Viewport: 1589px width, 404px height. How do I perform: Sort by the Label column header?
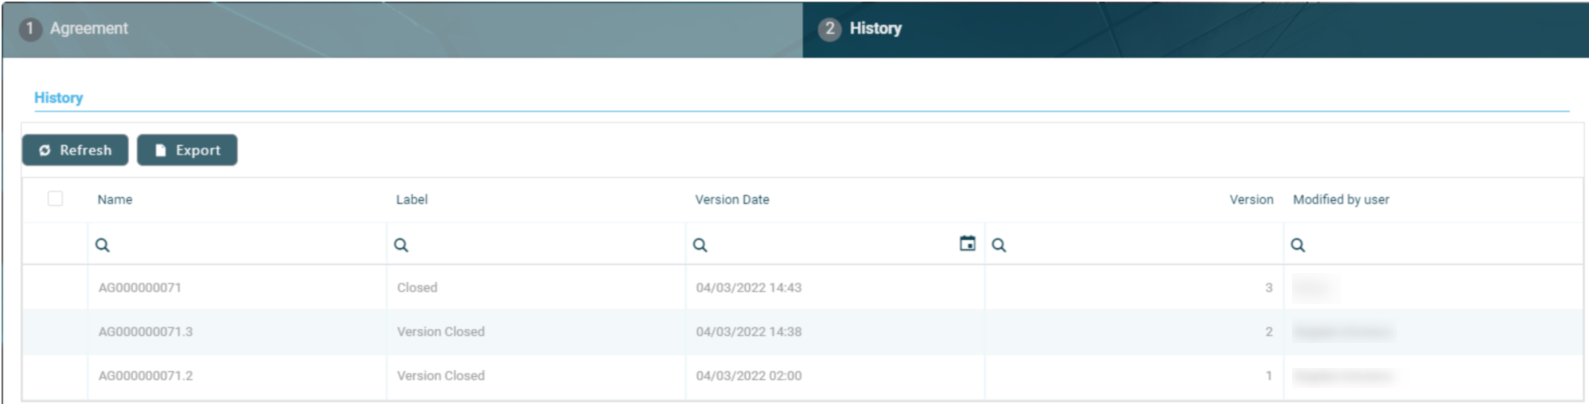coord(411,200)
